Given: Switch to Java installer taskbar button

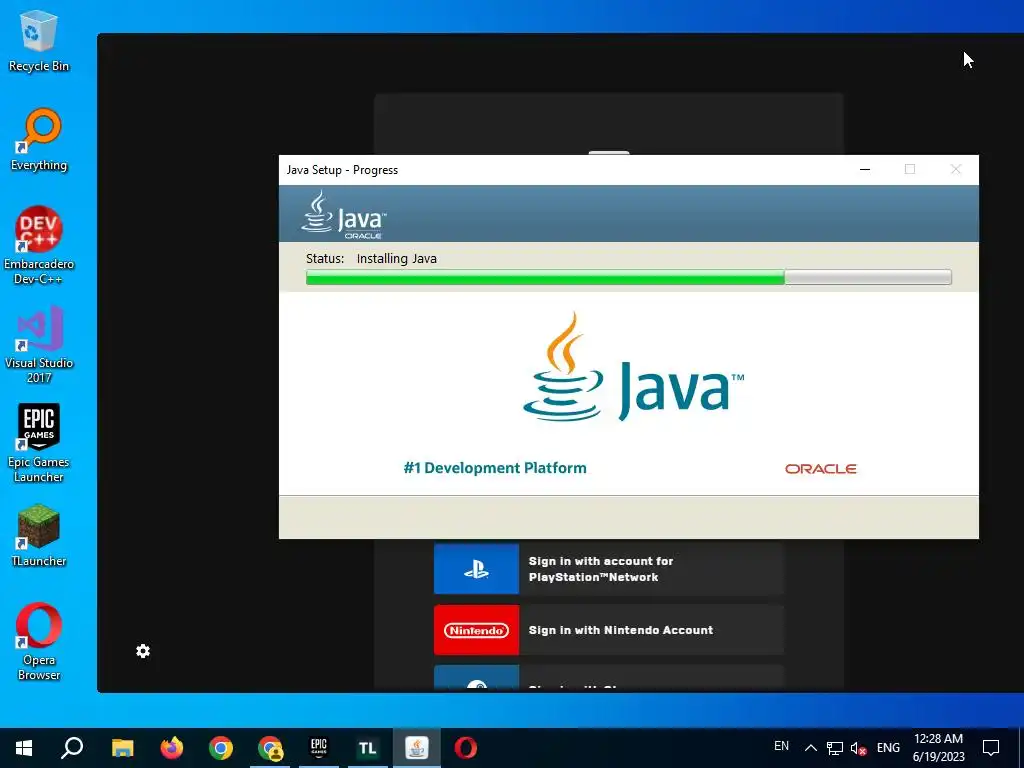Looking at the screenshot, I should 417,748.
